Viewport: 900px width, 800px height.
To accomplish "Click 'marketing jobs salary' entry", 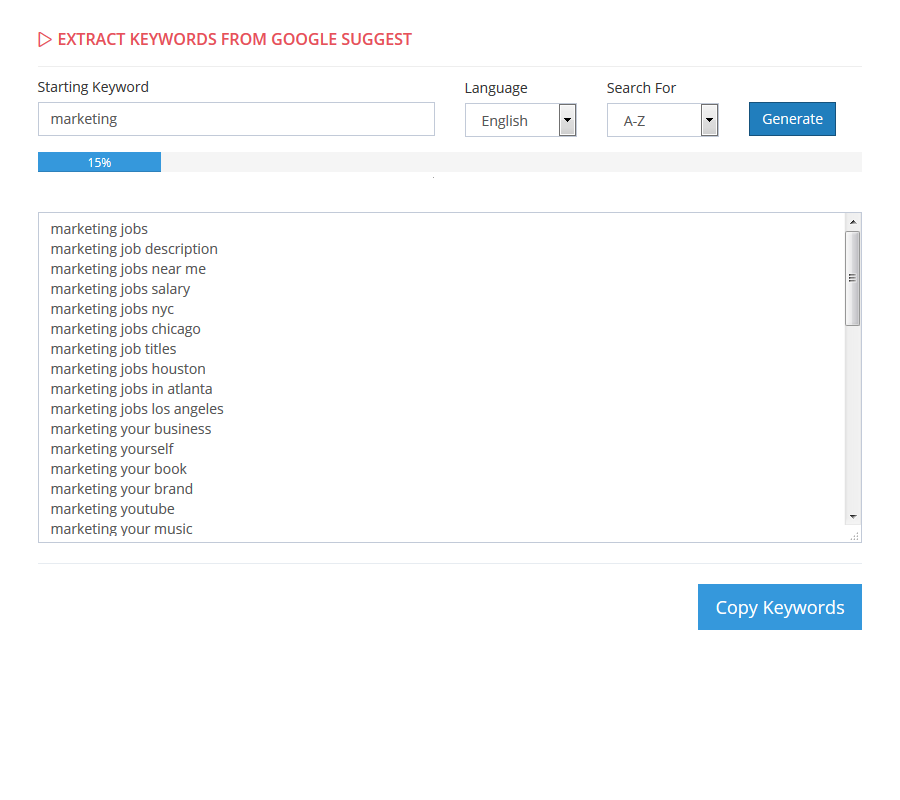I will pyautogui.click(x=121, y=289).
